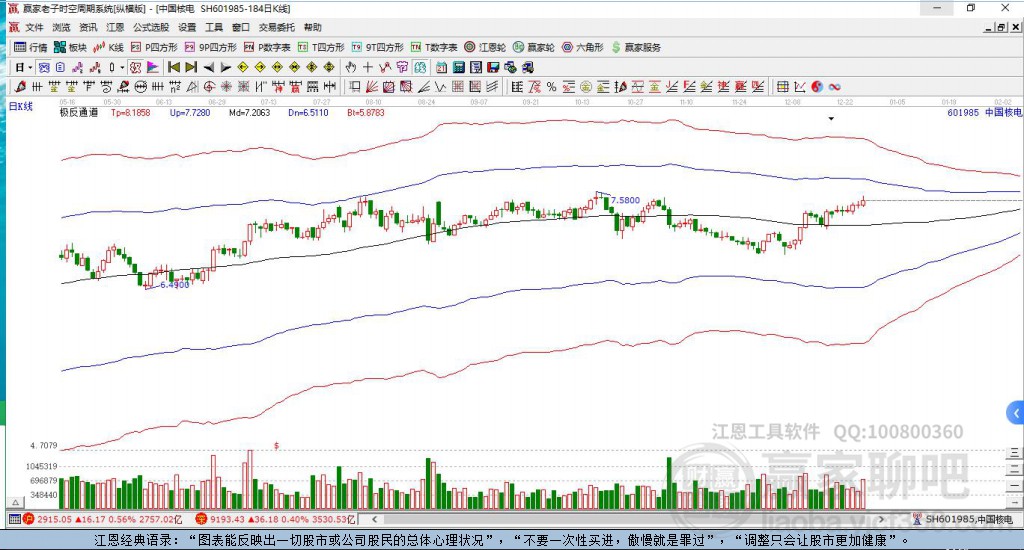1024x550 pixels.
Task: Open 赢家服务 with the dollar icon
Action: click(636, 47)
